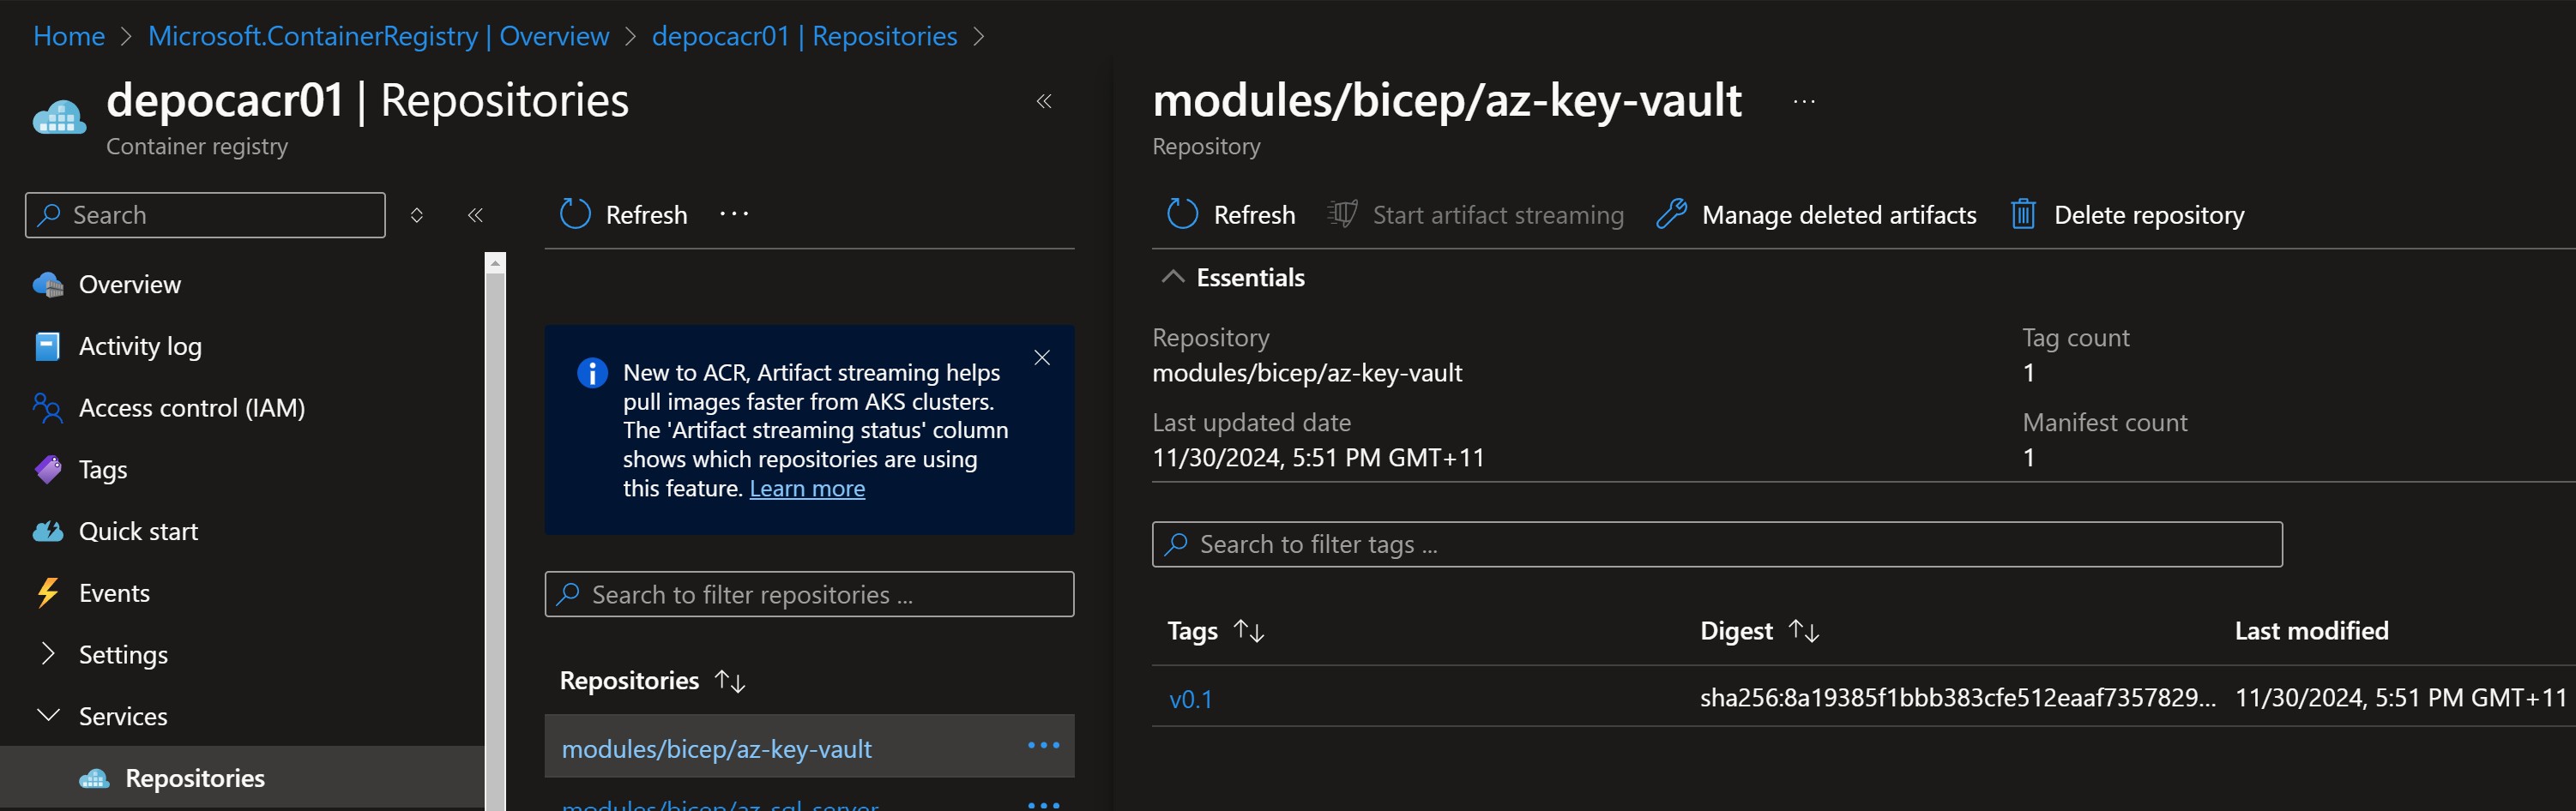Sort by the Tags column
This screenshot has width=2576, height=811.
click(x=1216, y=631)
